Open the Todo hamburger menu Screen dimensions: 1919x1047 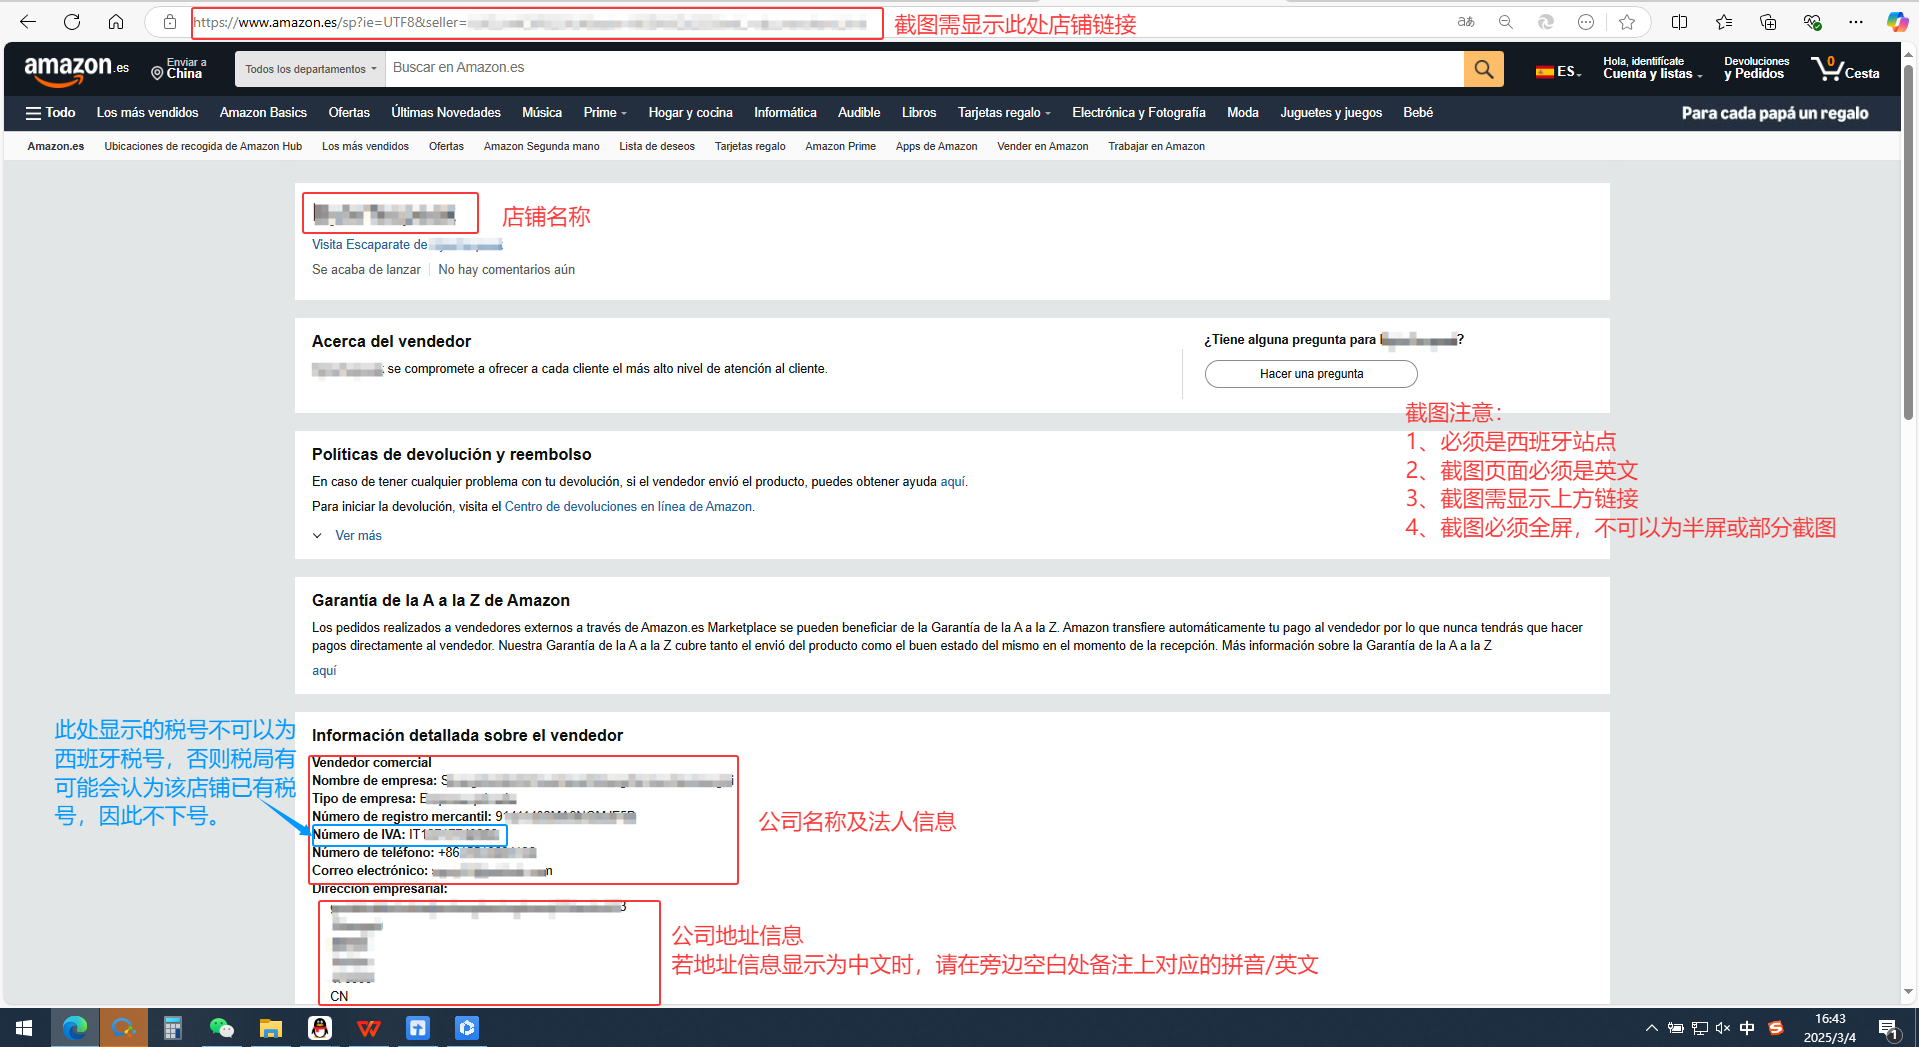(50, 113)
